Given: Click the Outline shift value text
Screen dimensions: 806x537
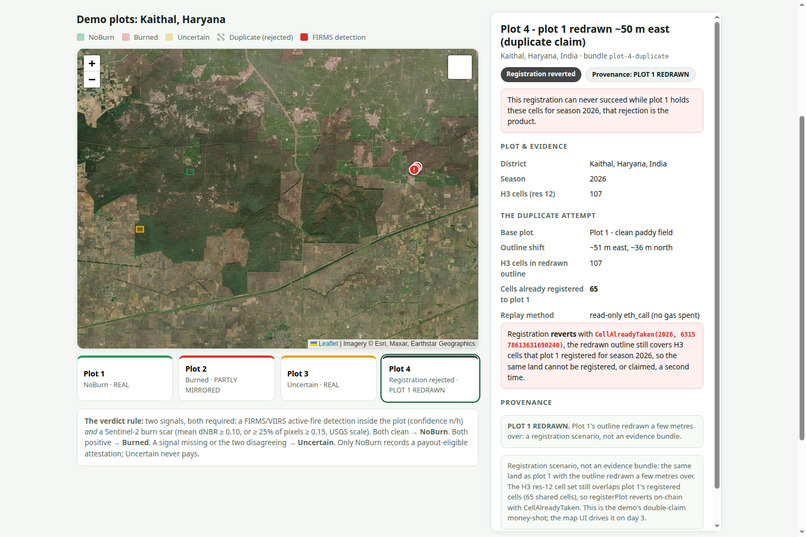Looking at the screenshot, I should pos(631,247).
